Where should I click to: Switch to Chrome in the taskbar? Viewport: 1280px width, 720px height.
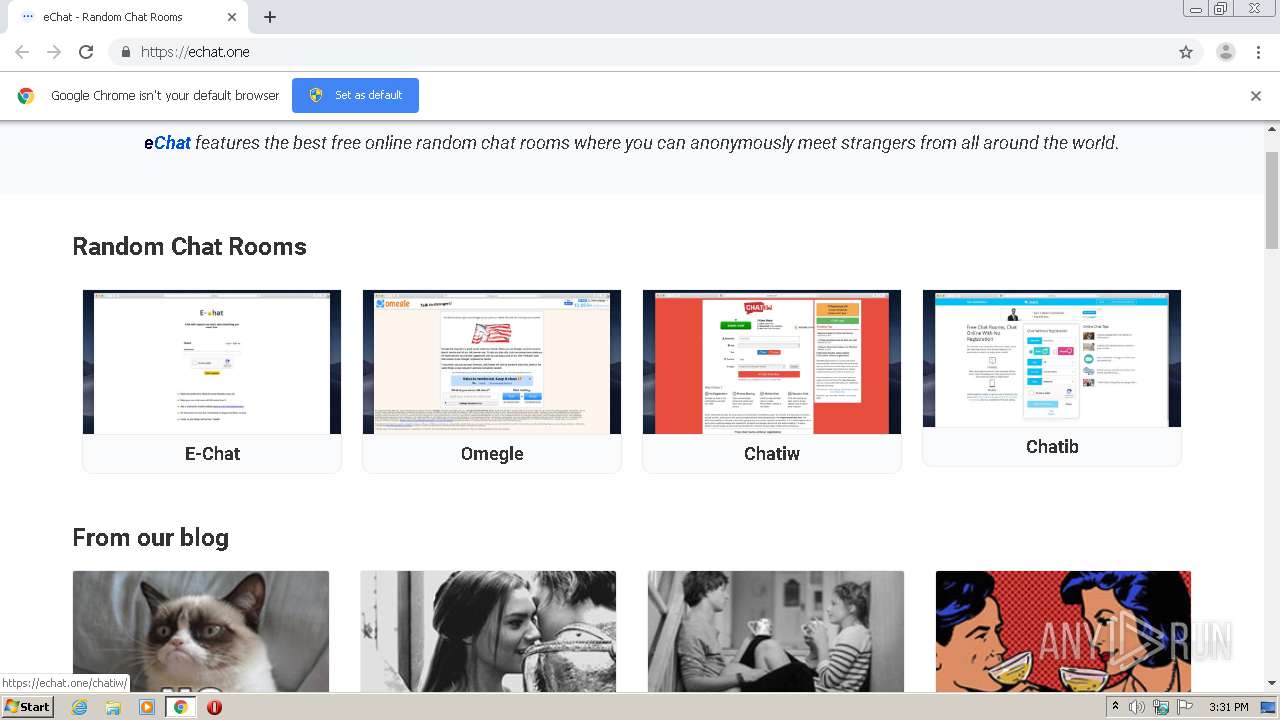click(x=181, y=707)
